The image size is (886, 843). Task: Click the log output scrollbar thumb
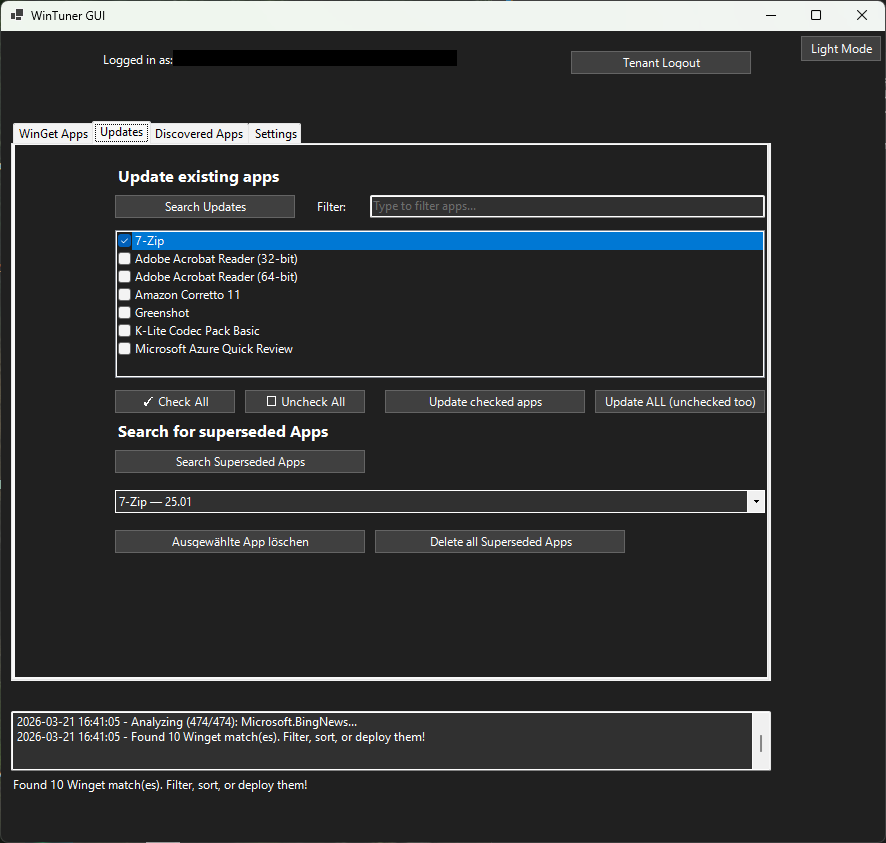761,744
